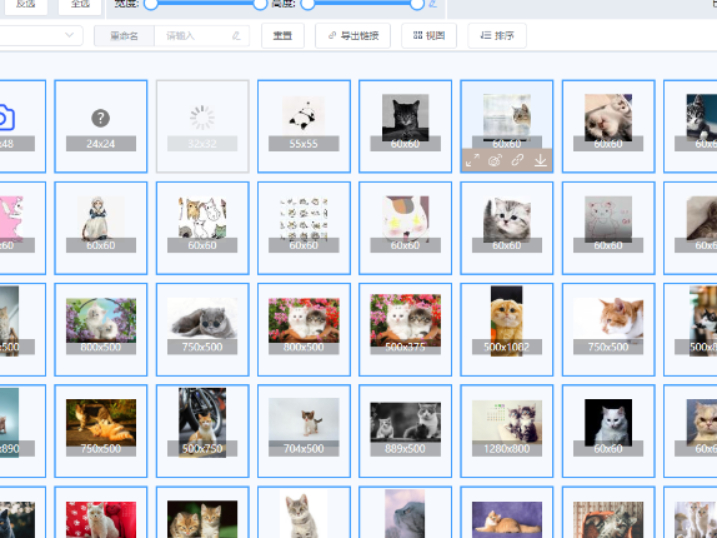Click the 全选 select all button
This screenshot has width=717, height=538.
pos(80,5)
